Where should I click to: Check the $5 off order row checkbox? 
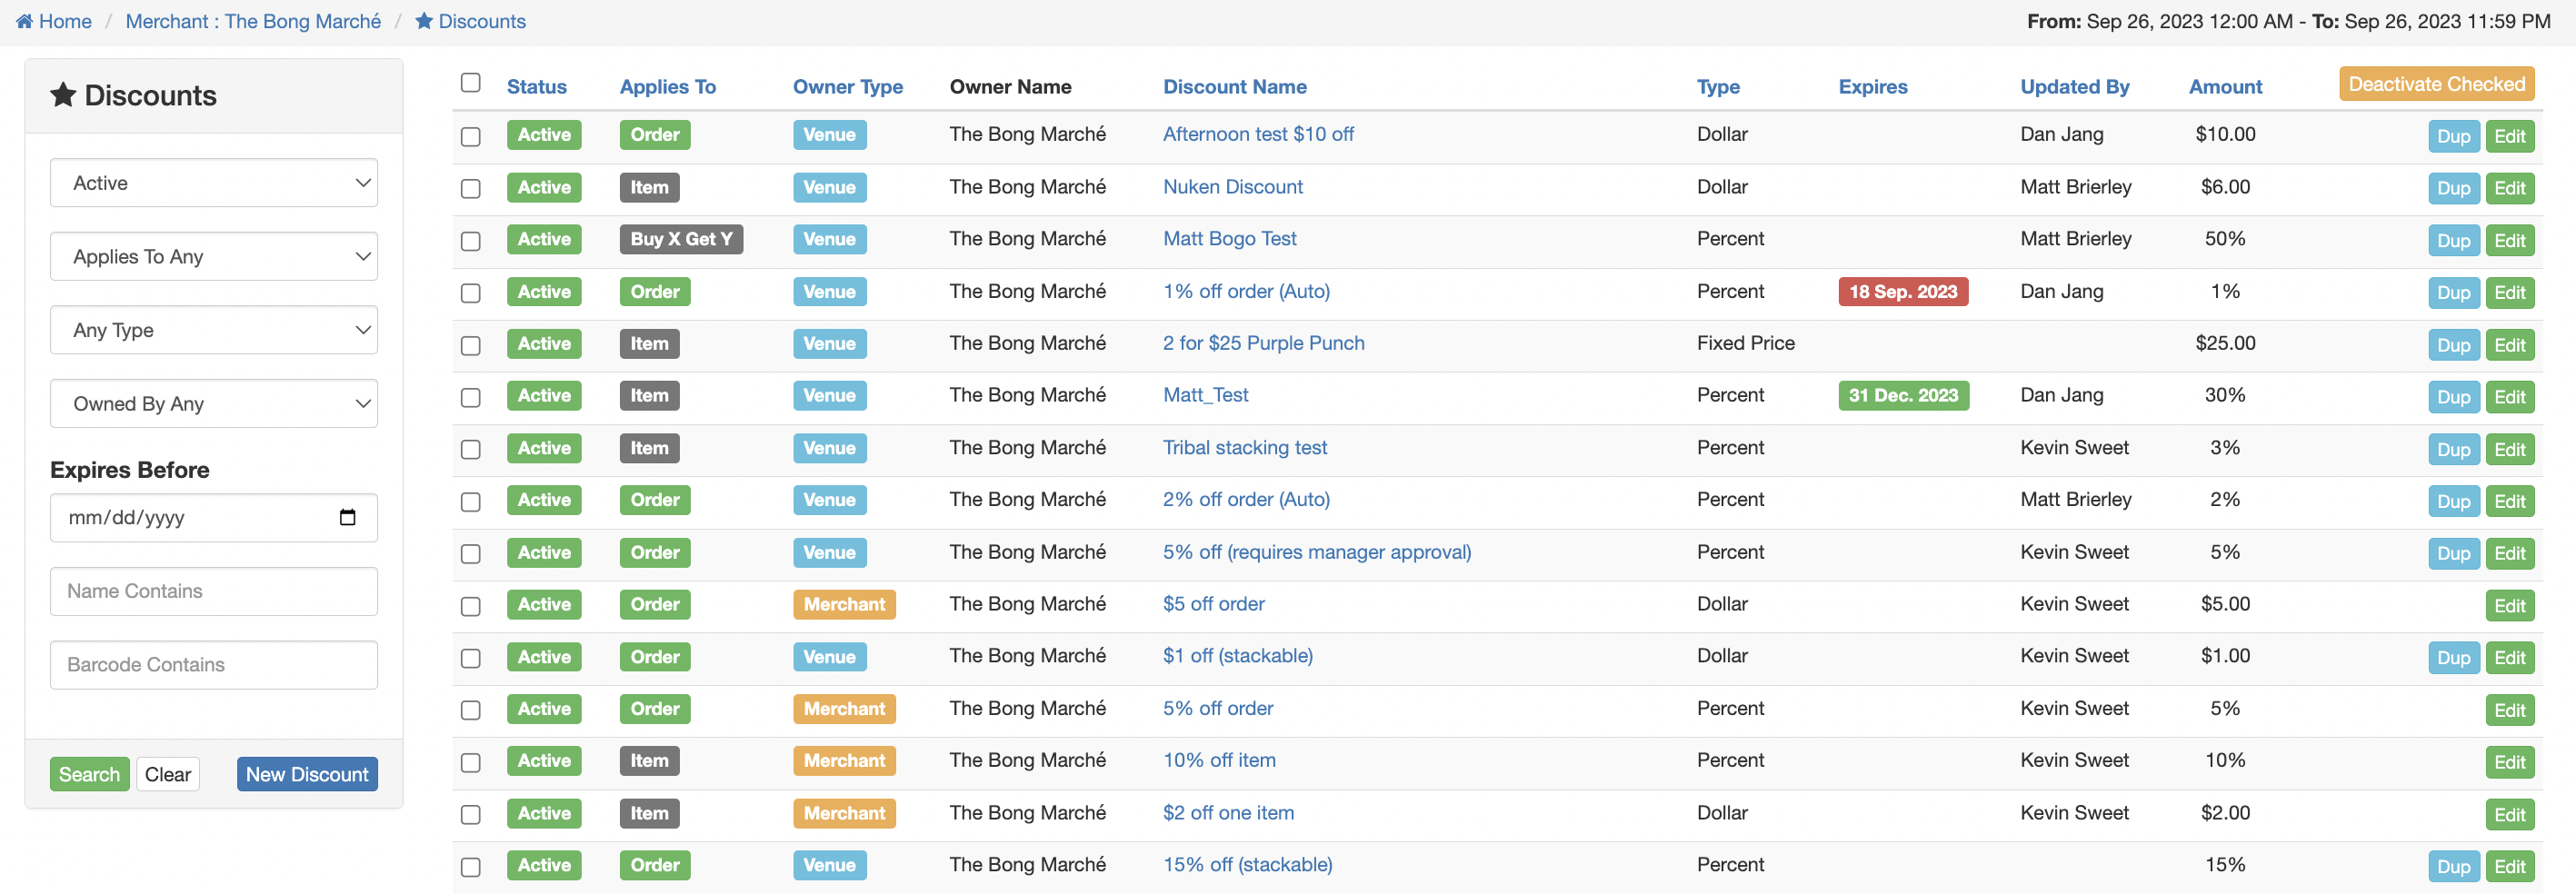point(470,606)
